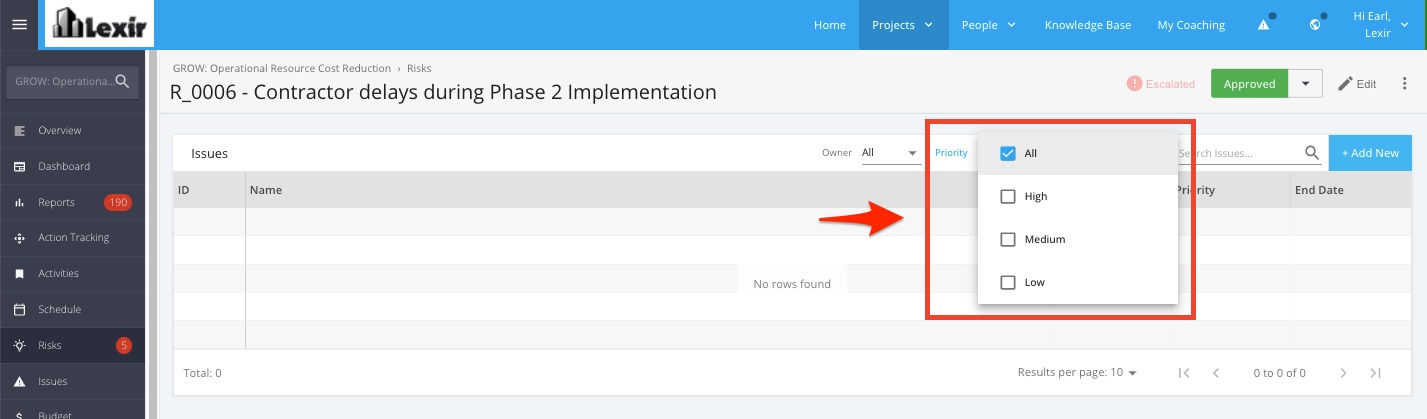The height and width of the screenshot is (419, 1427).
Task: Click the 0 to 0 of 0 pagination text
Action: click(x=1280, y=373)
